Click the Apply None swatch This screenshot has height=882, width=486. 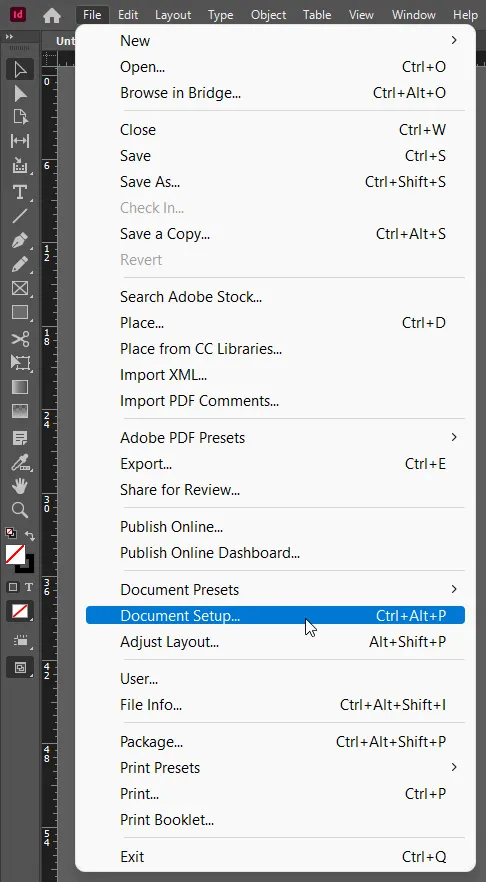coord(20,611)
